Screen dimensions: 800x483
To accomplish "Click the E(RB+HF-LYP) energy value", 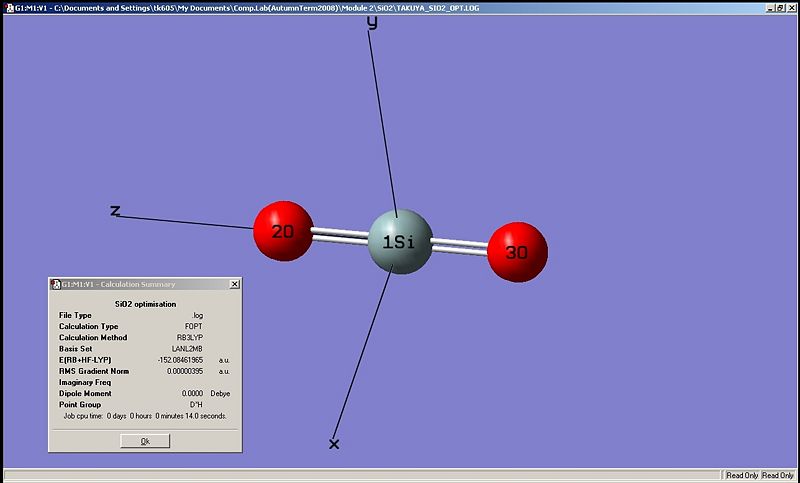I will 180,359.
